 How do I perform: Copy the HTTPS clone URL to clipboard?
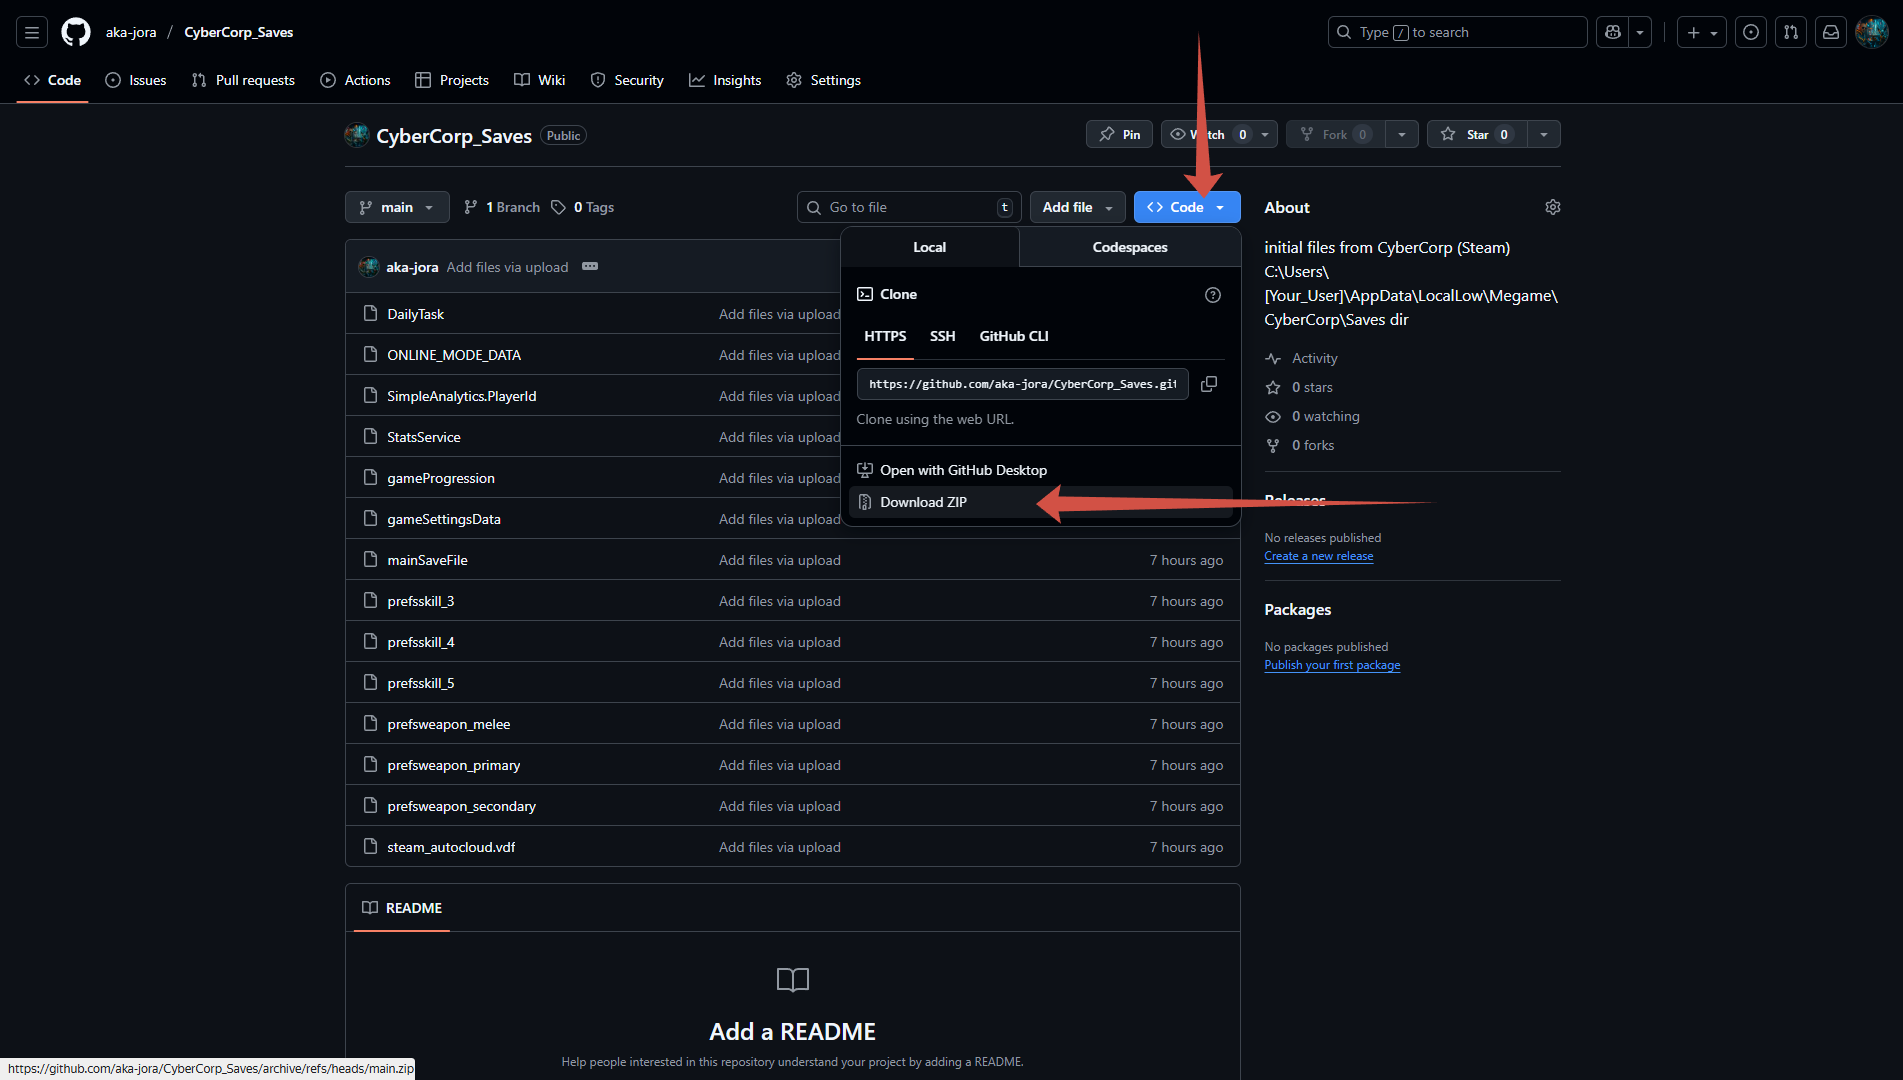(x=1209, y=384)
